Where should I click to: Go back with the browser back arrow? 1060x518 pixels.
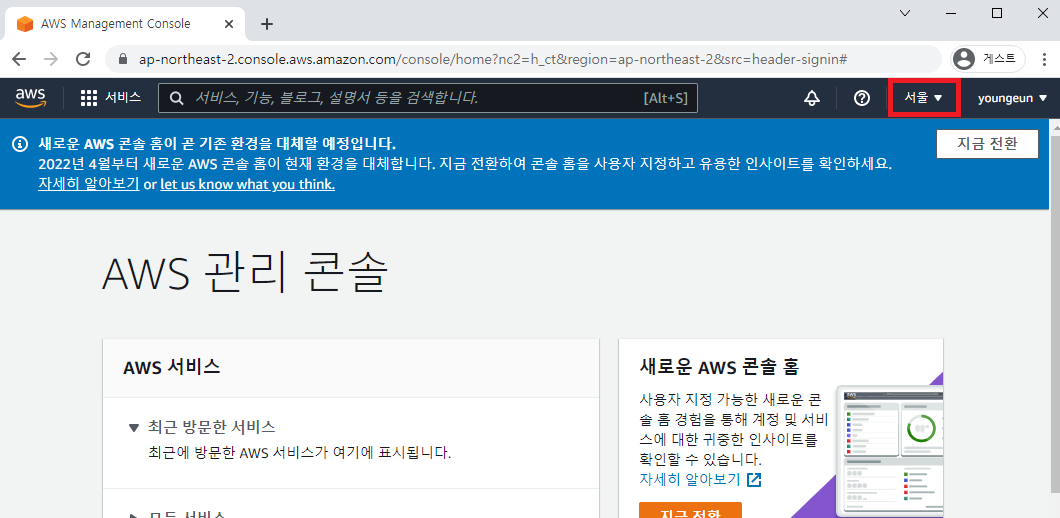click(19, 59)
